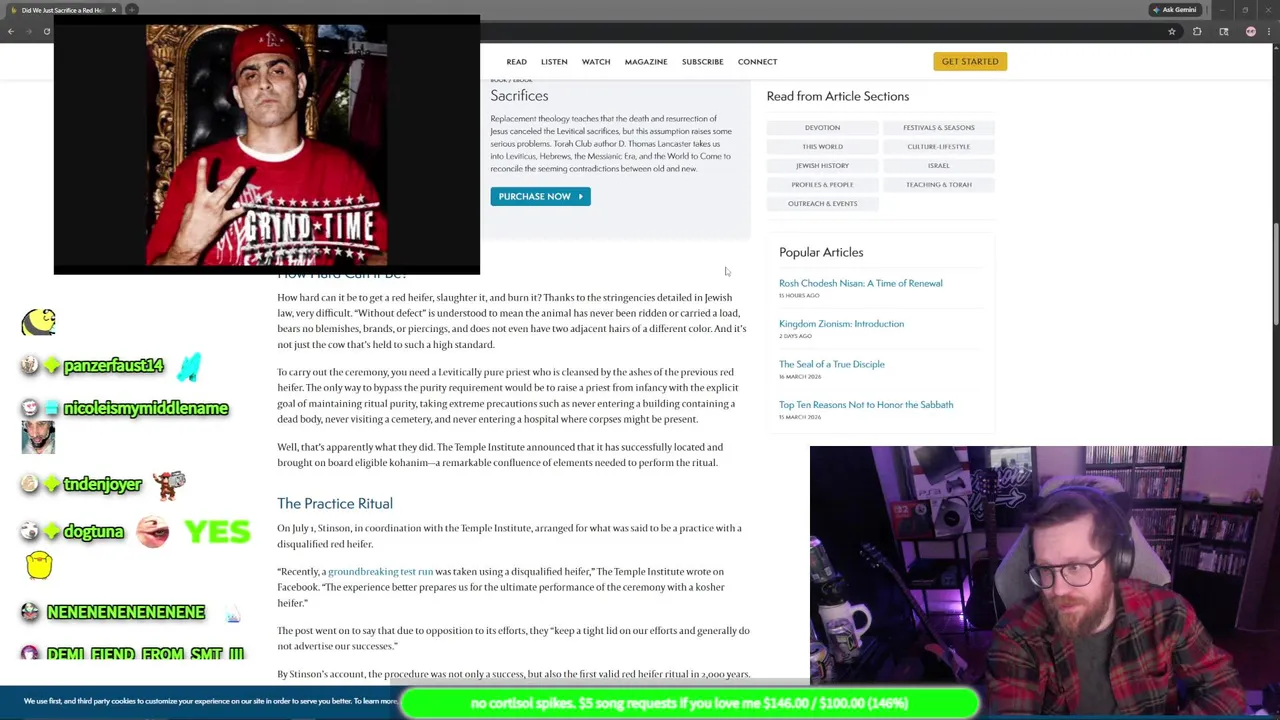
Task: Click the green song request goal bar
Action: [689, 703]
